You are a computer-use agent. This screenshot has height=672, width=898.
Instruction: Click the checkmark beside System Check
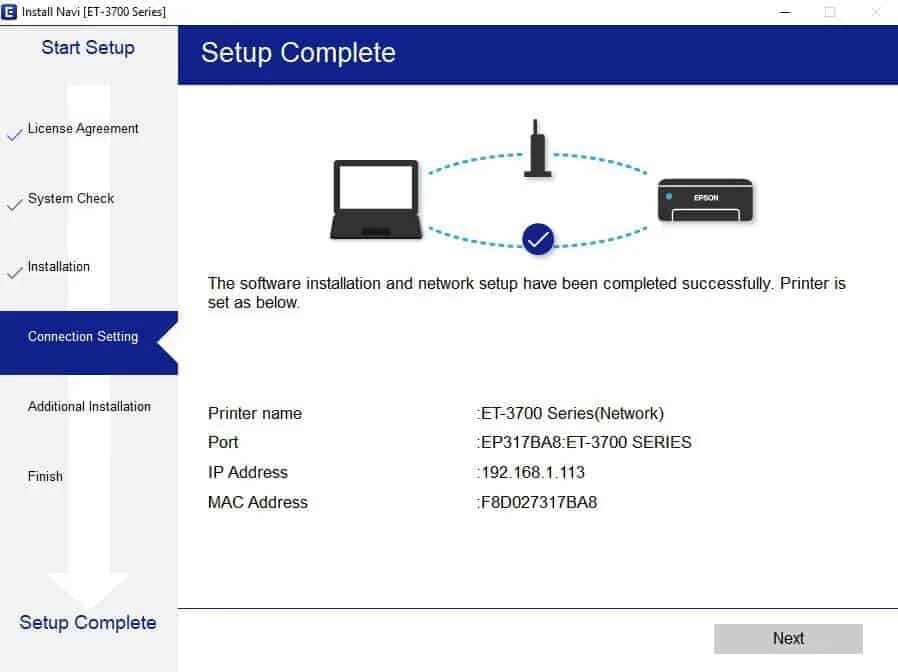(x=14, y=205)
